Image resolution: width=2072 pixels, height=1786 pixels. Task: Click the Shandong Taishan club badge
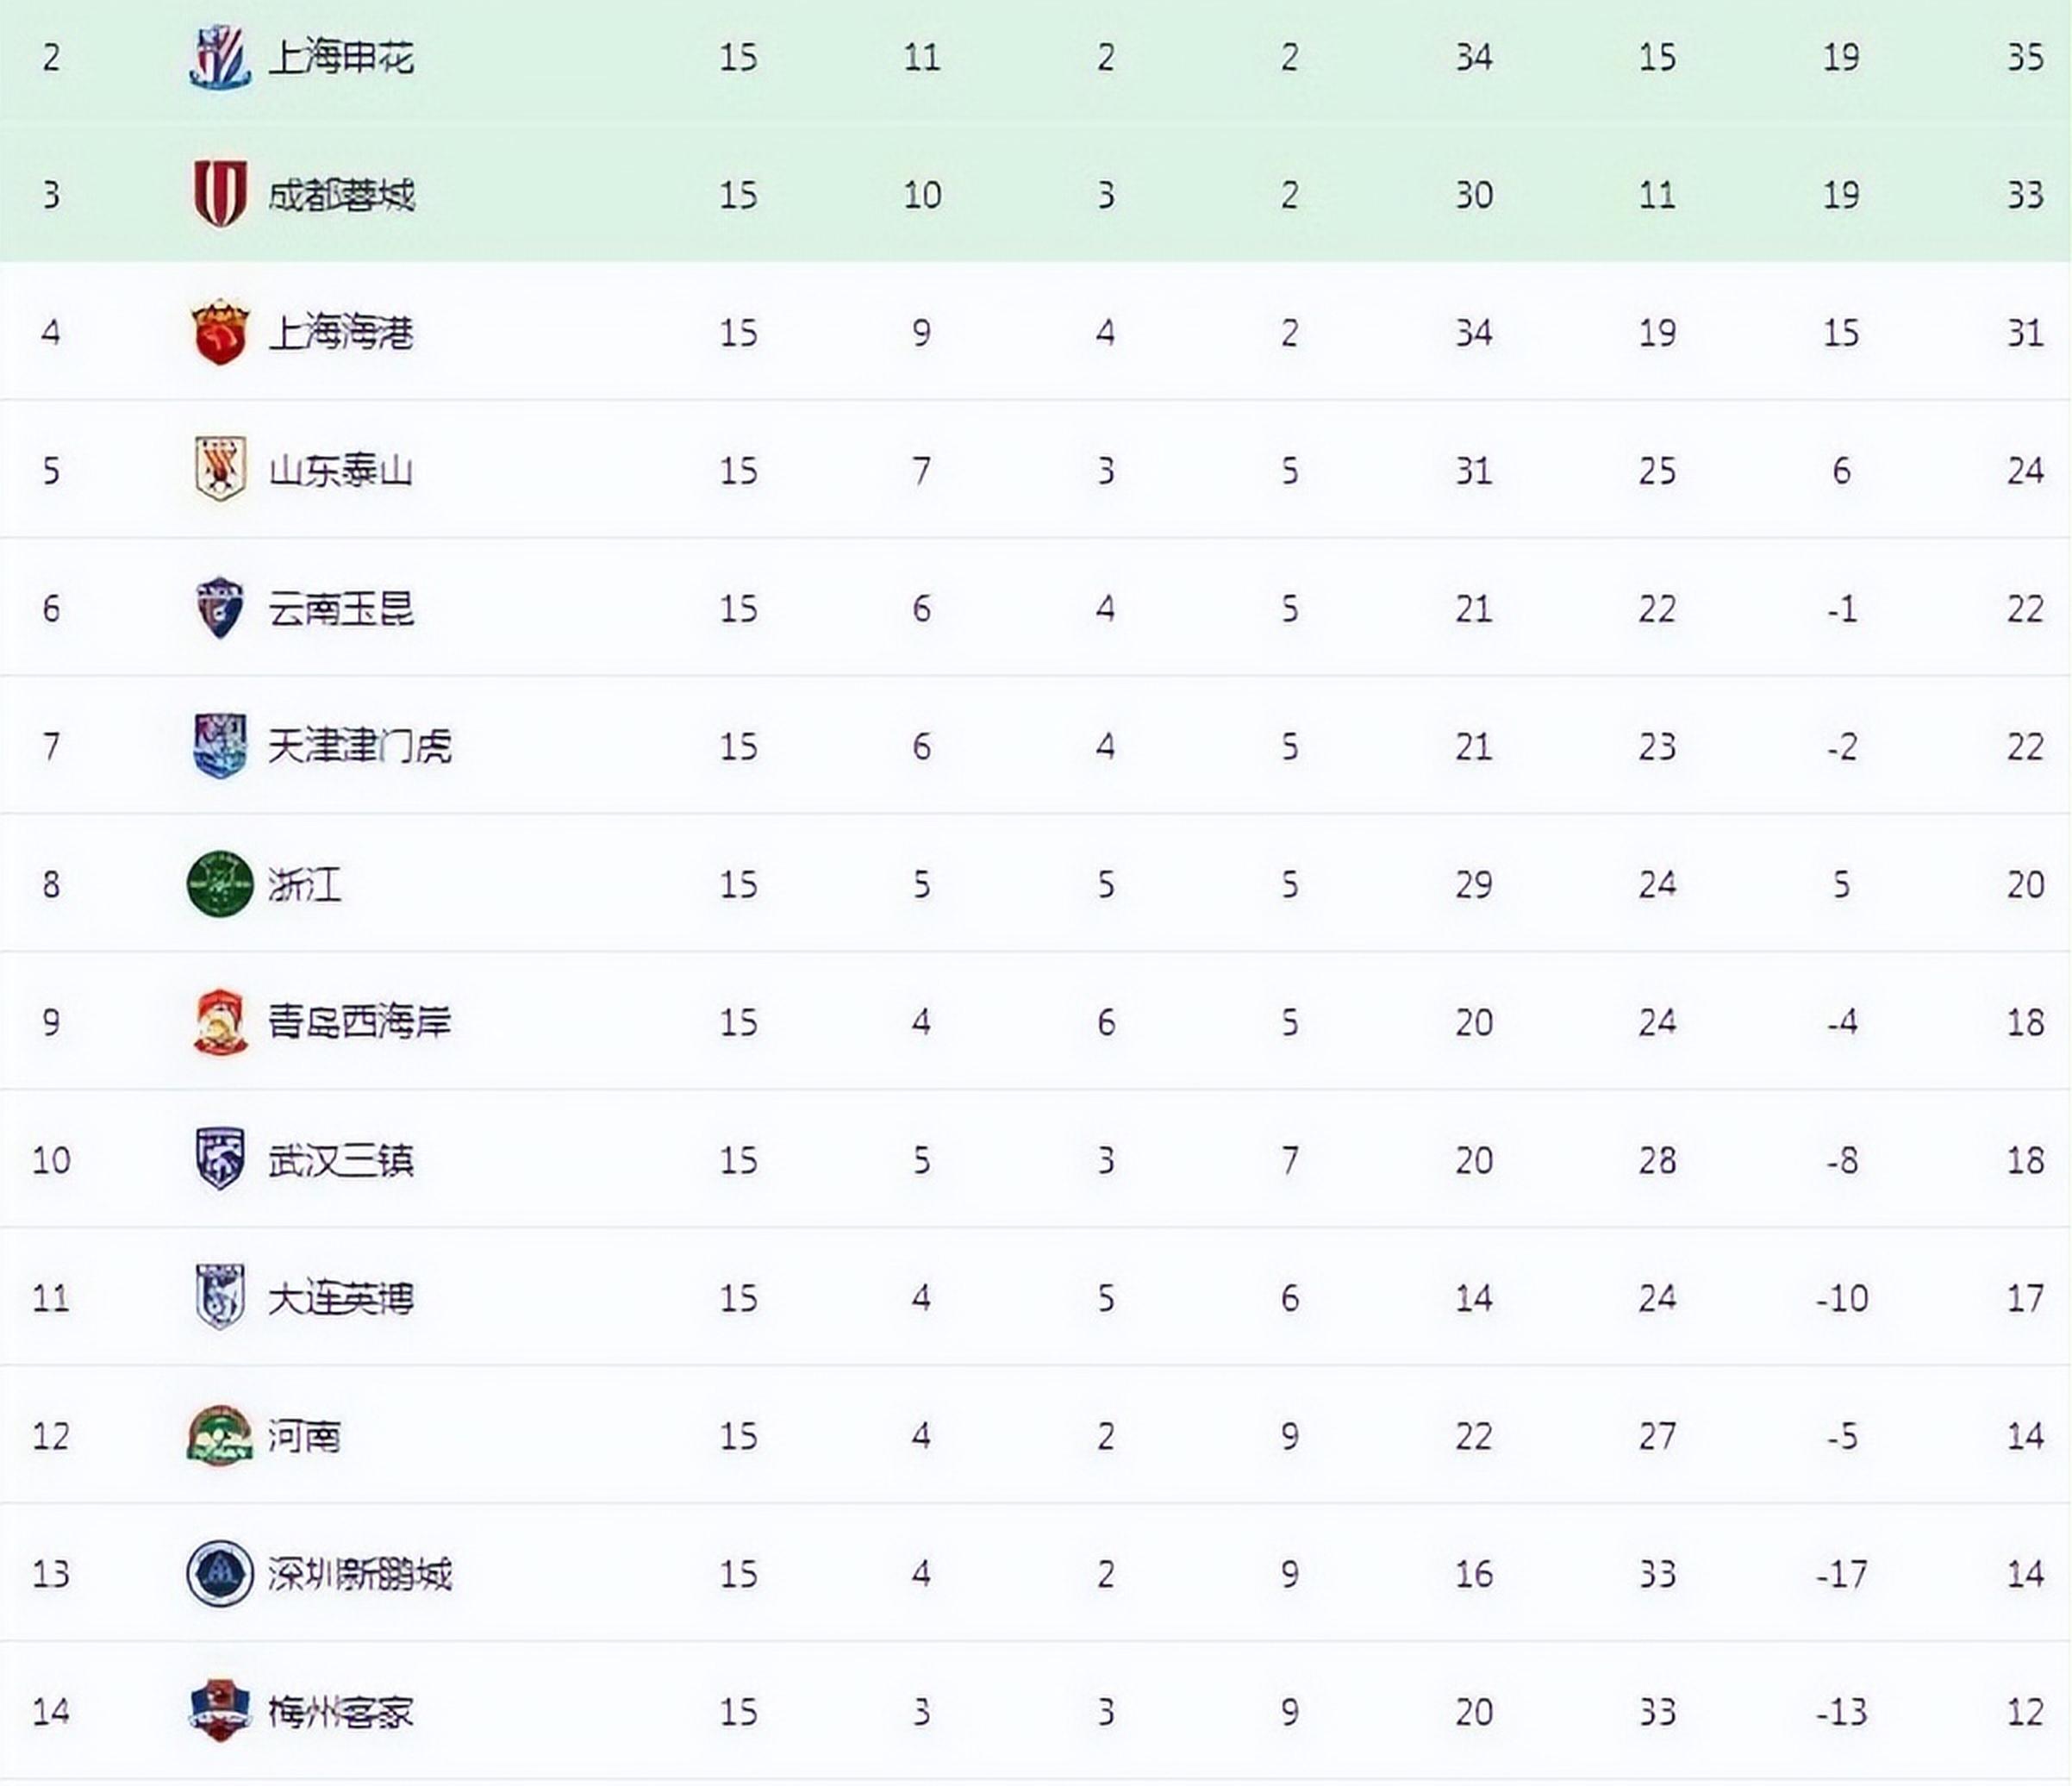click(219, 469)
